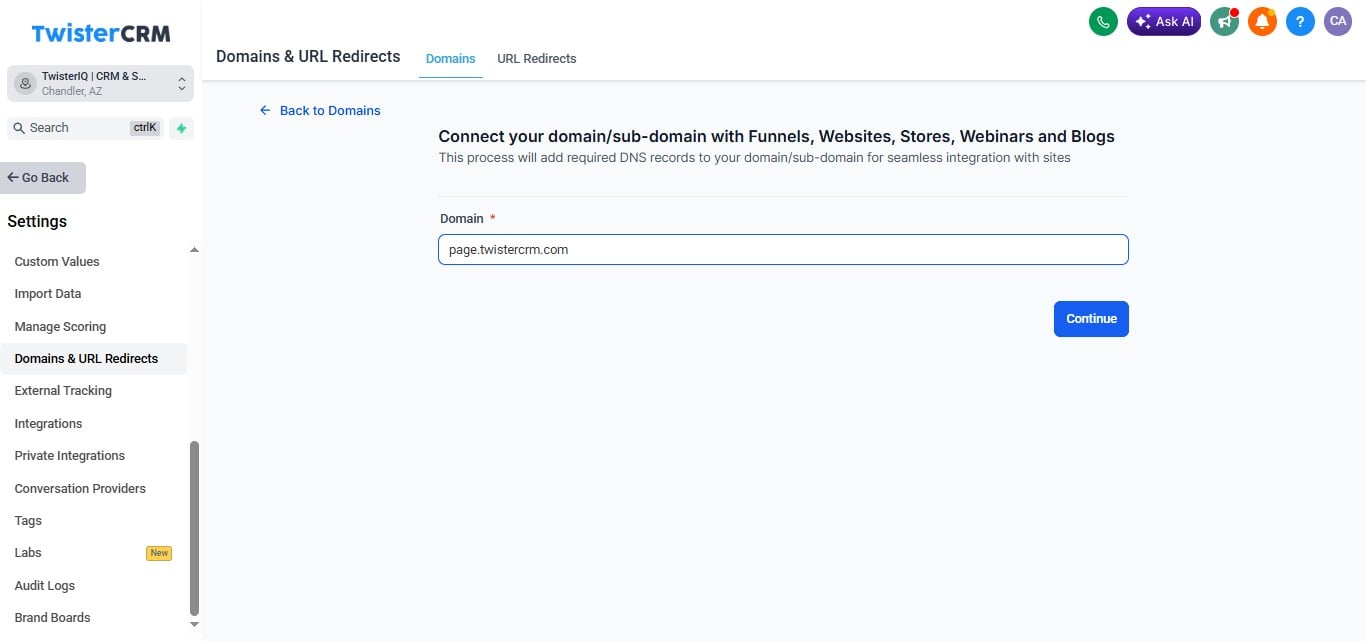Select the Domains tab
The height and width of the screenshot is (641, 1366).
click(451, 59)
